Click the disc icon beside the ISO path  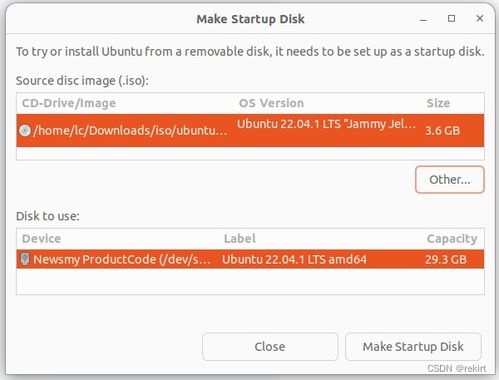25,130
